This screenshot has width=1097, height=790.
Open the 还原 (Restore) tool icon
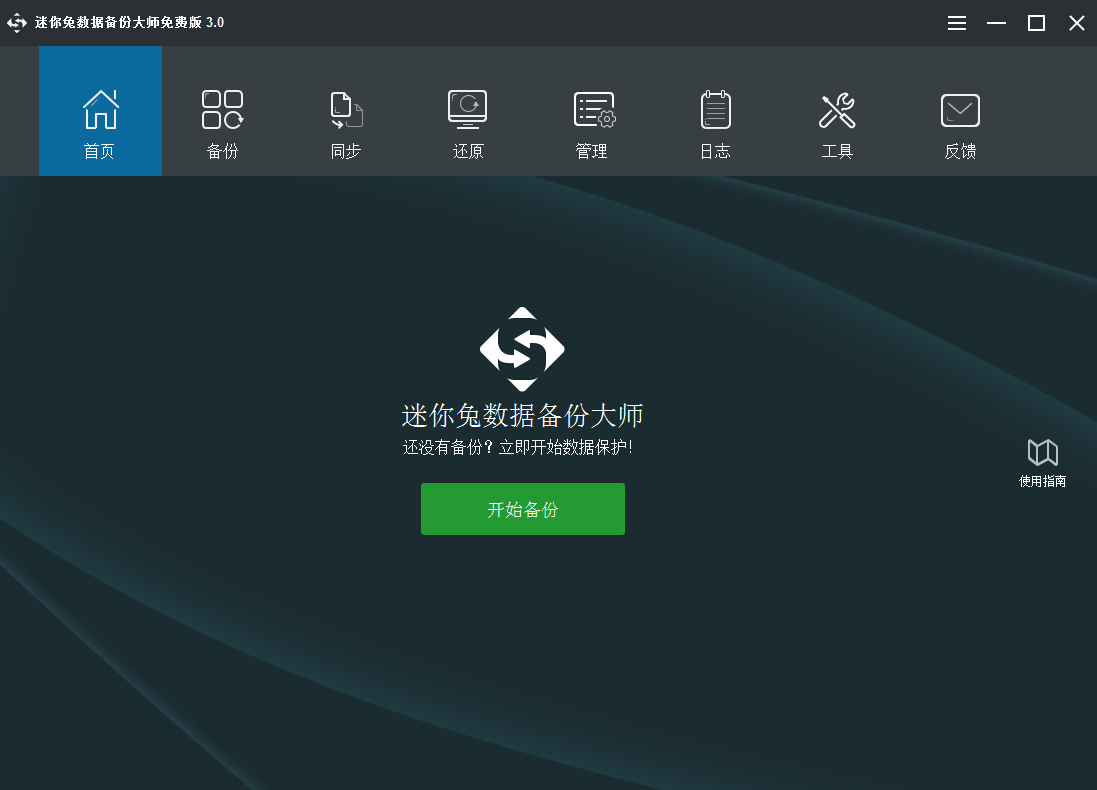click(467, 108)
